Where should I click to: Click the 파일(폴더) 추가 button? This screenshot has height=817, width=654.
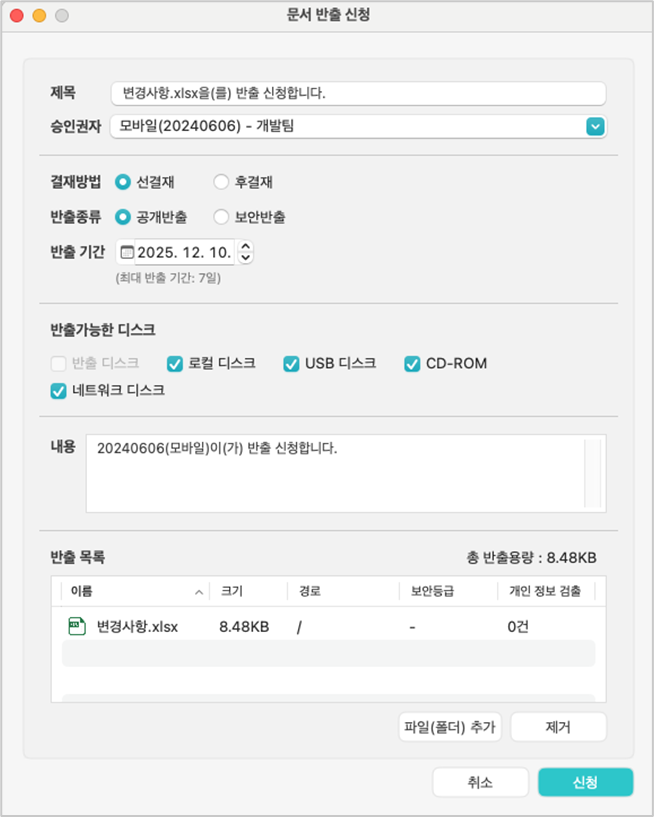tap(448, 727)
